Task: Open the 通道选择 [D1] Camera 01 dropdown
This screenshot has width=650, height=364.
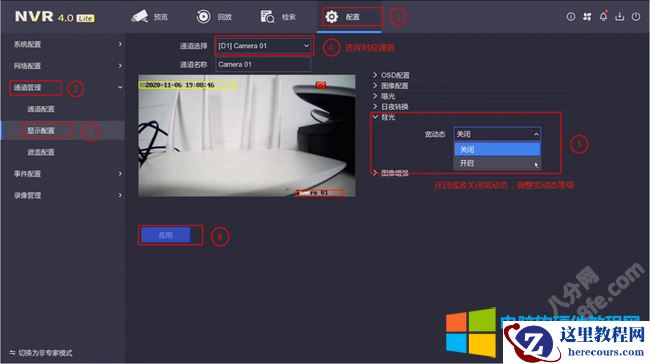Action: [263, 46]
